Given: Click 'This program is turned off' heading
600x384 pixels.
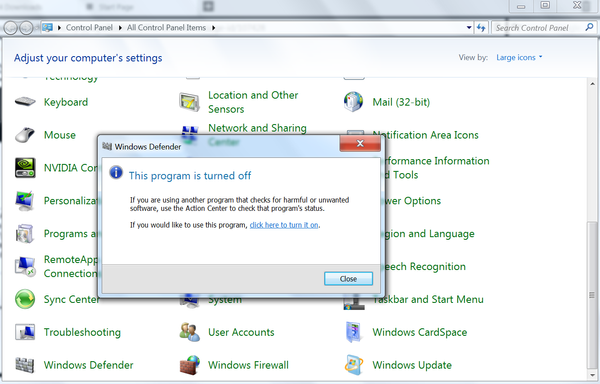Looking at the screenshot, I should tap(190, 176).
